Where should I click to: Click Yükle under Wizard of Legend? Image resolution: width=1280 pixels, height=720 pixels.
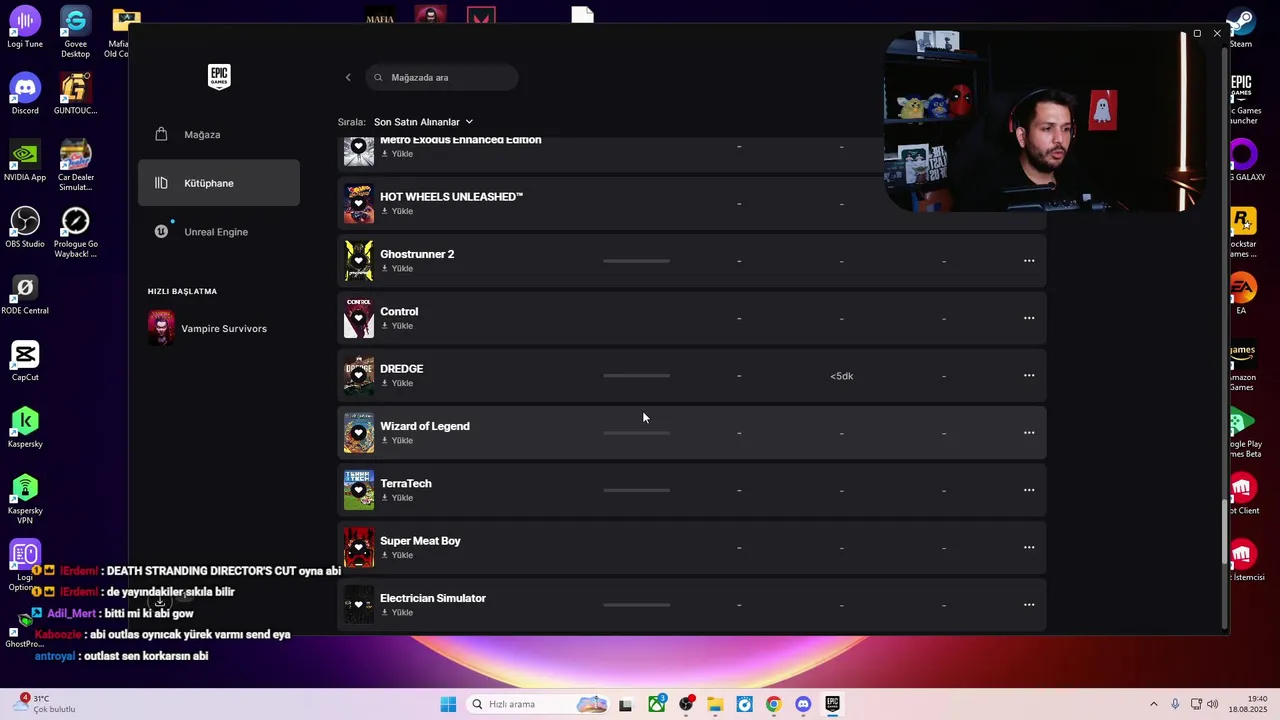click(397, 440)
